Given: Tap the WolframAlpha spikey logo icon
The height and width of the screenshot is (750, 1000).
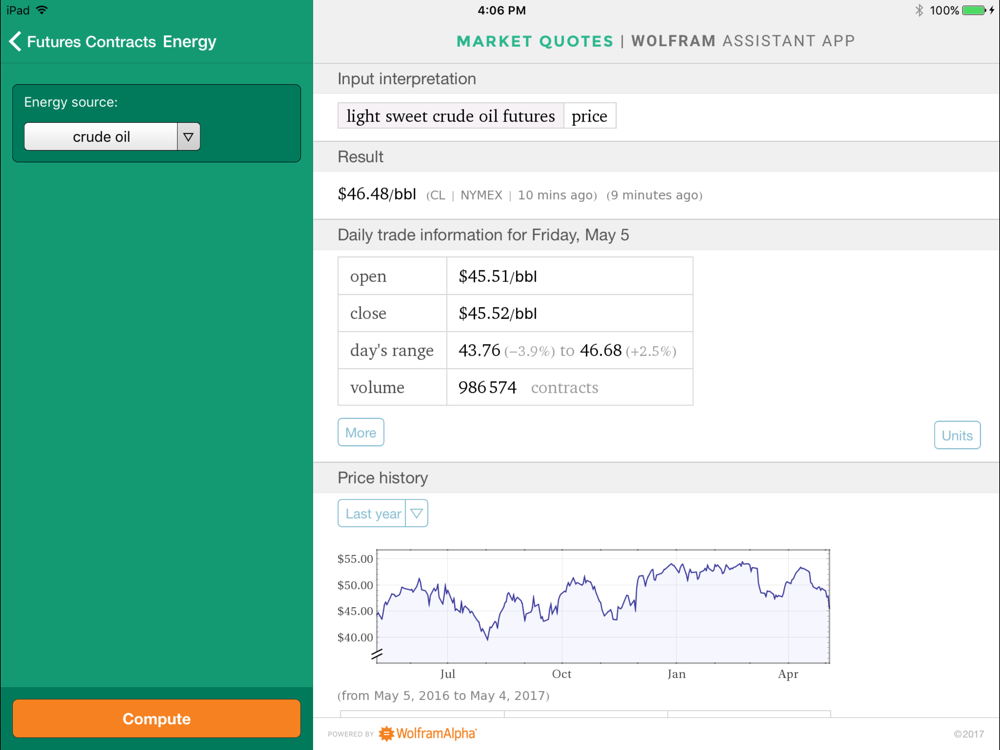Looking at the screenshot, I should (x=386, y=733).
